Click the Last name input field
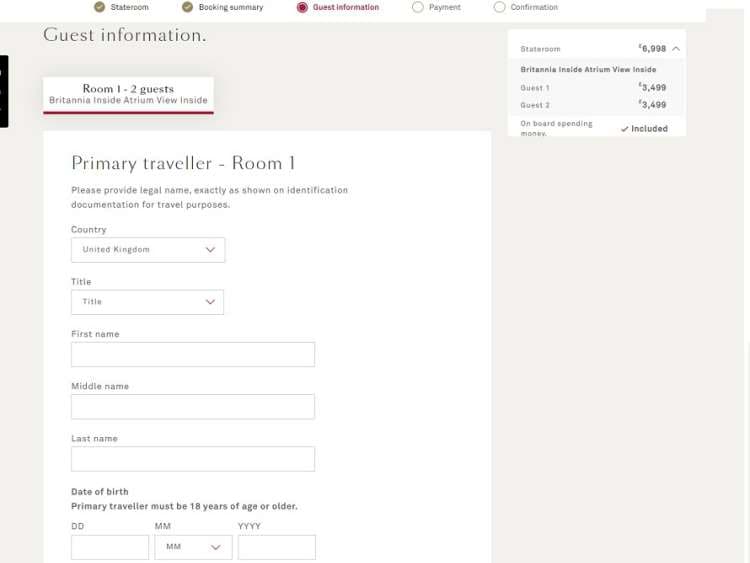The width and height of the screenshot is (750, 563). [x=193, y=459]
